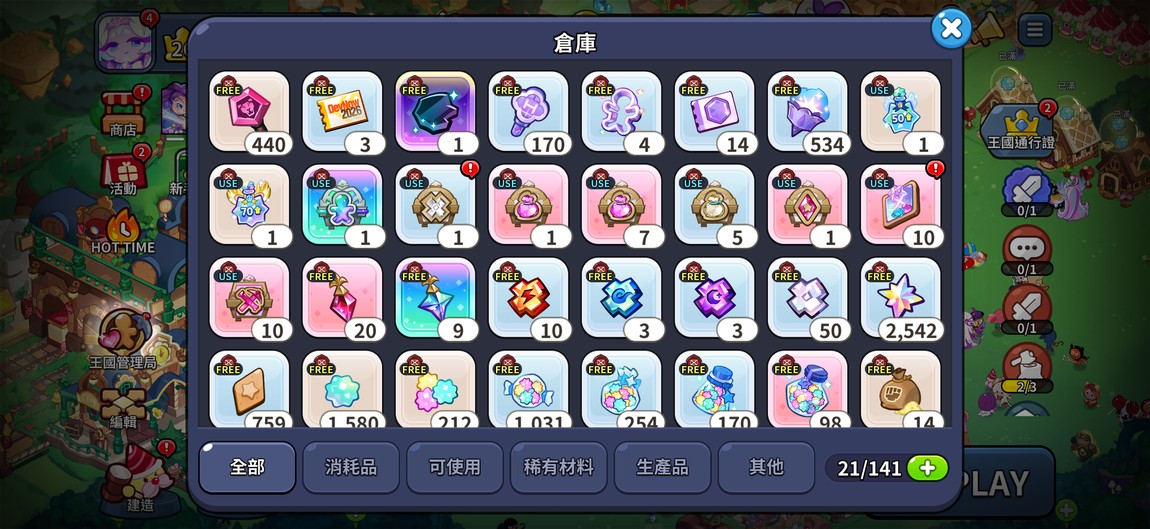Open the 活動 events gift icon

[x=123, y=172]
